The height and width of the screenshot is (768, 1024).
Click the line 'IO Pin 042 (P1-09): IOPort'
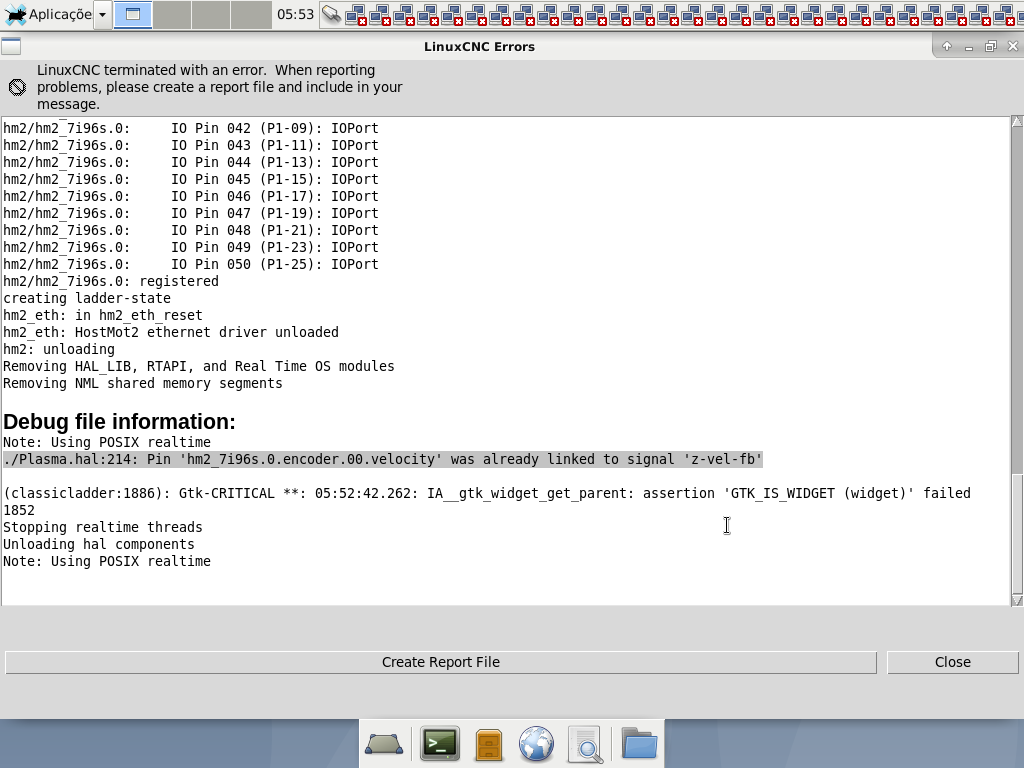[191, 128]
